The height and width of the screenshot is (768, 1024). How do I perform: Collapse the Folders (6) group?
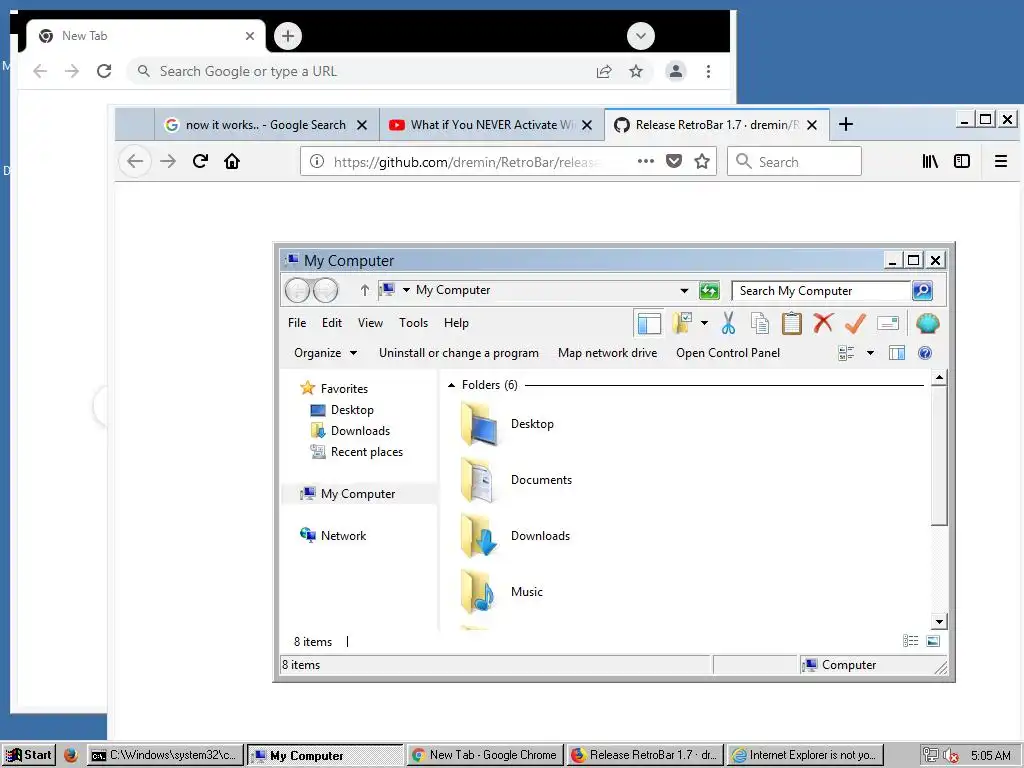[451, 385]
